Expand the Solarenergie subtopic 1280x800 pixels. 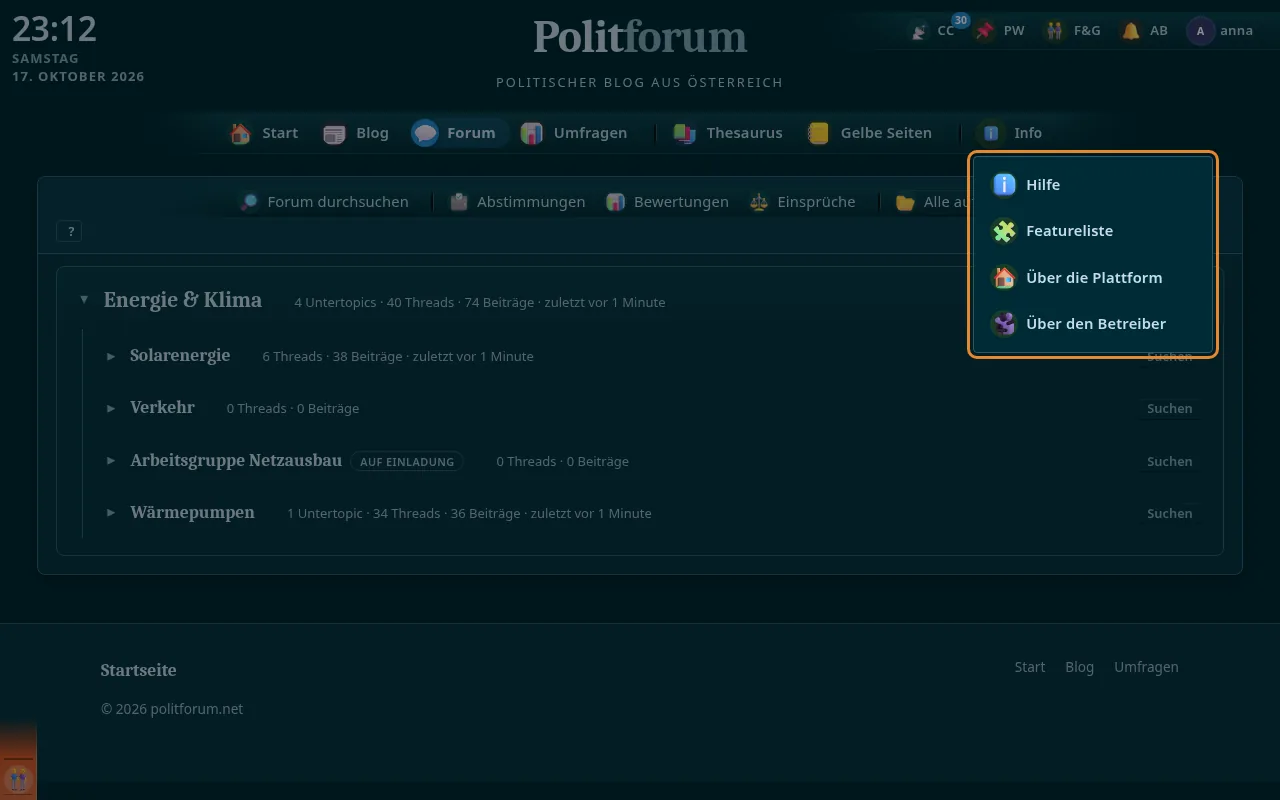click(x=111, y=356)
